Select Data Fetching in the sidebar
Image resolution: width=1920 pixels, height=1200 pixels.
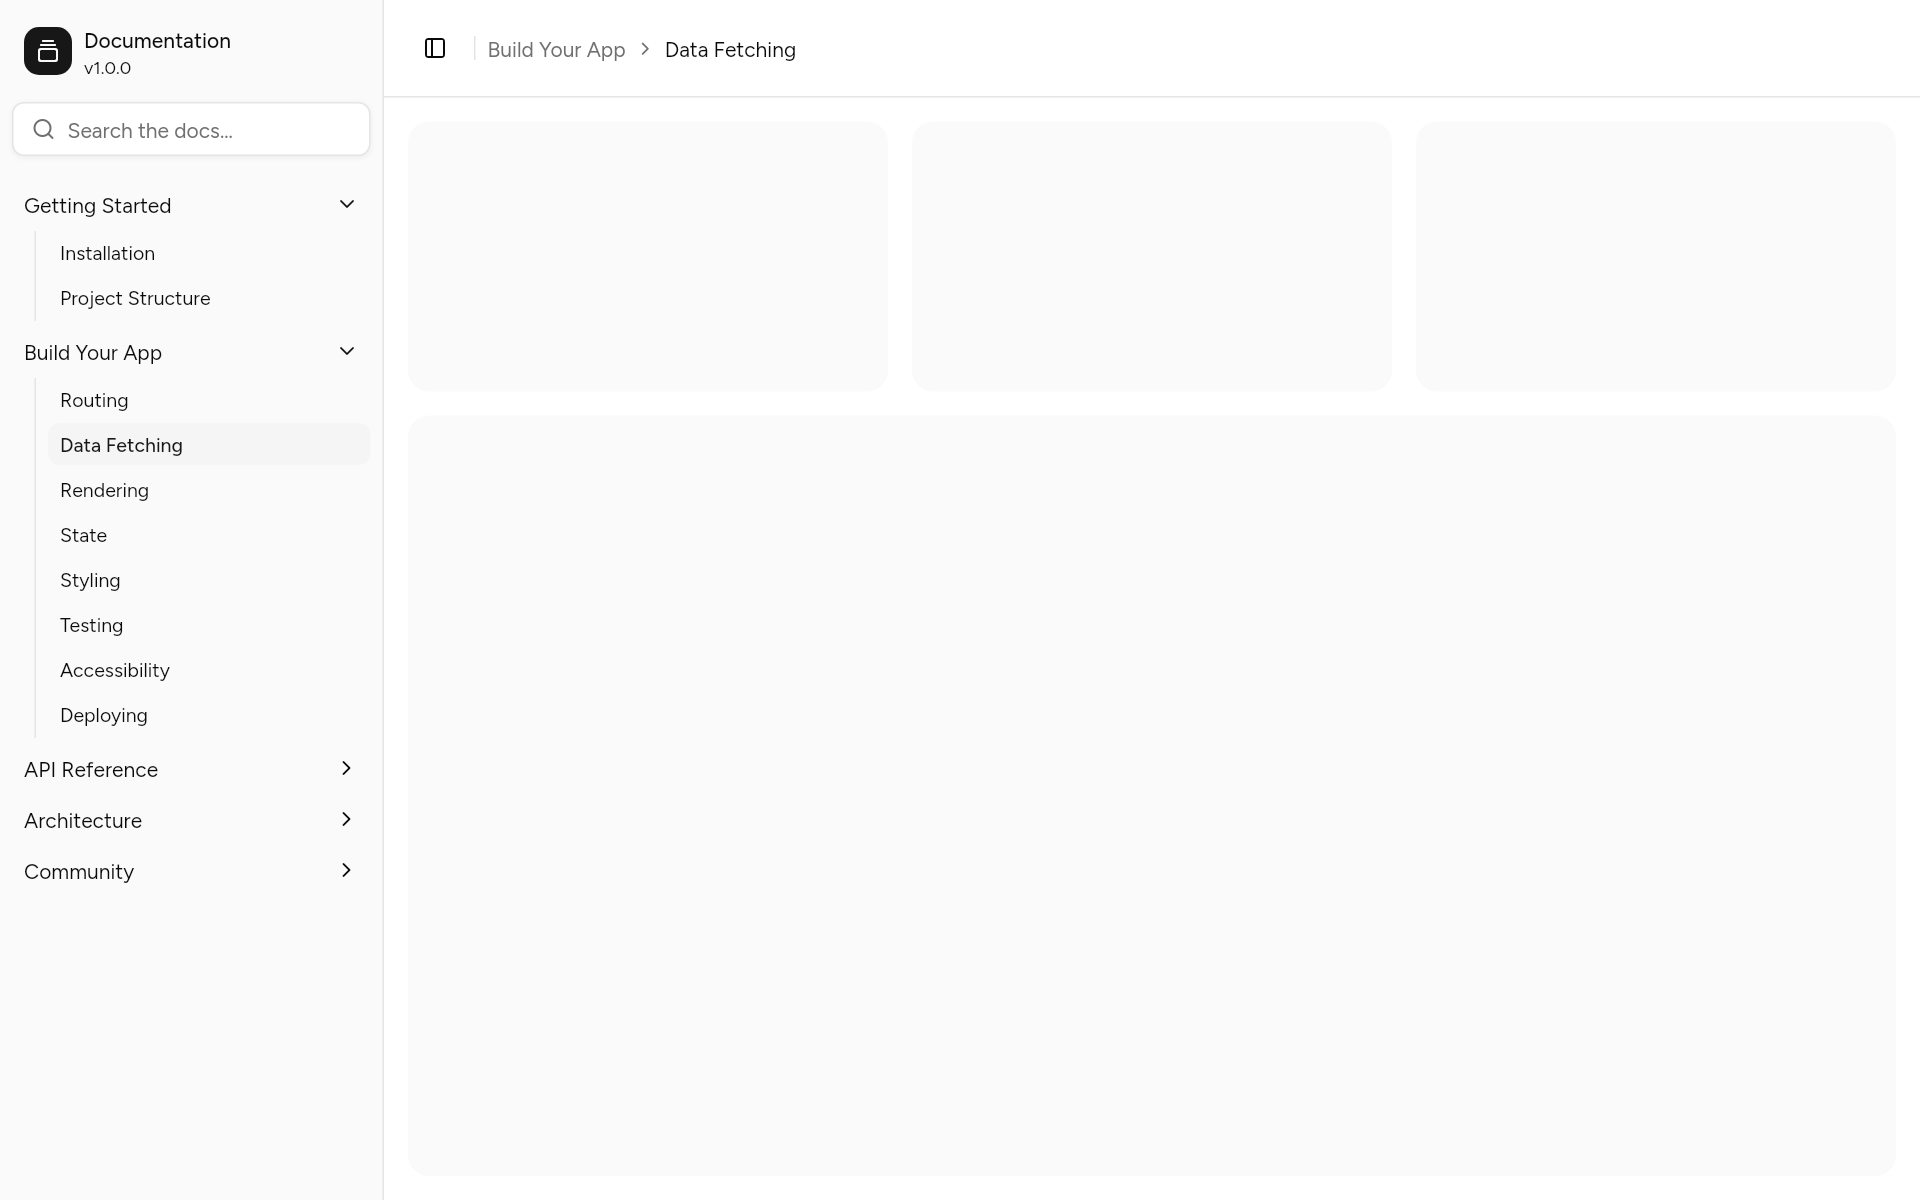coord(209,444)
